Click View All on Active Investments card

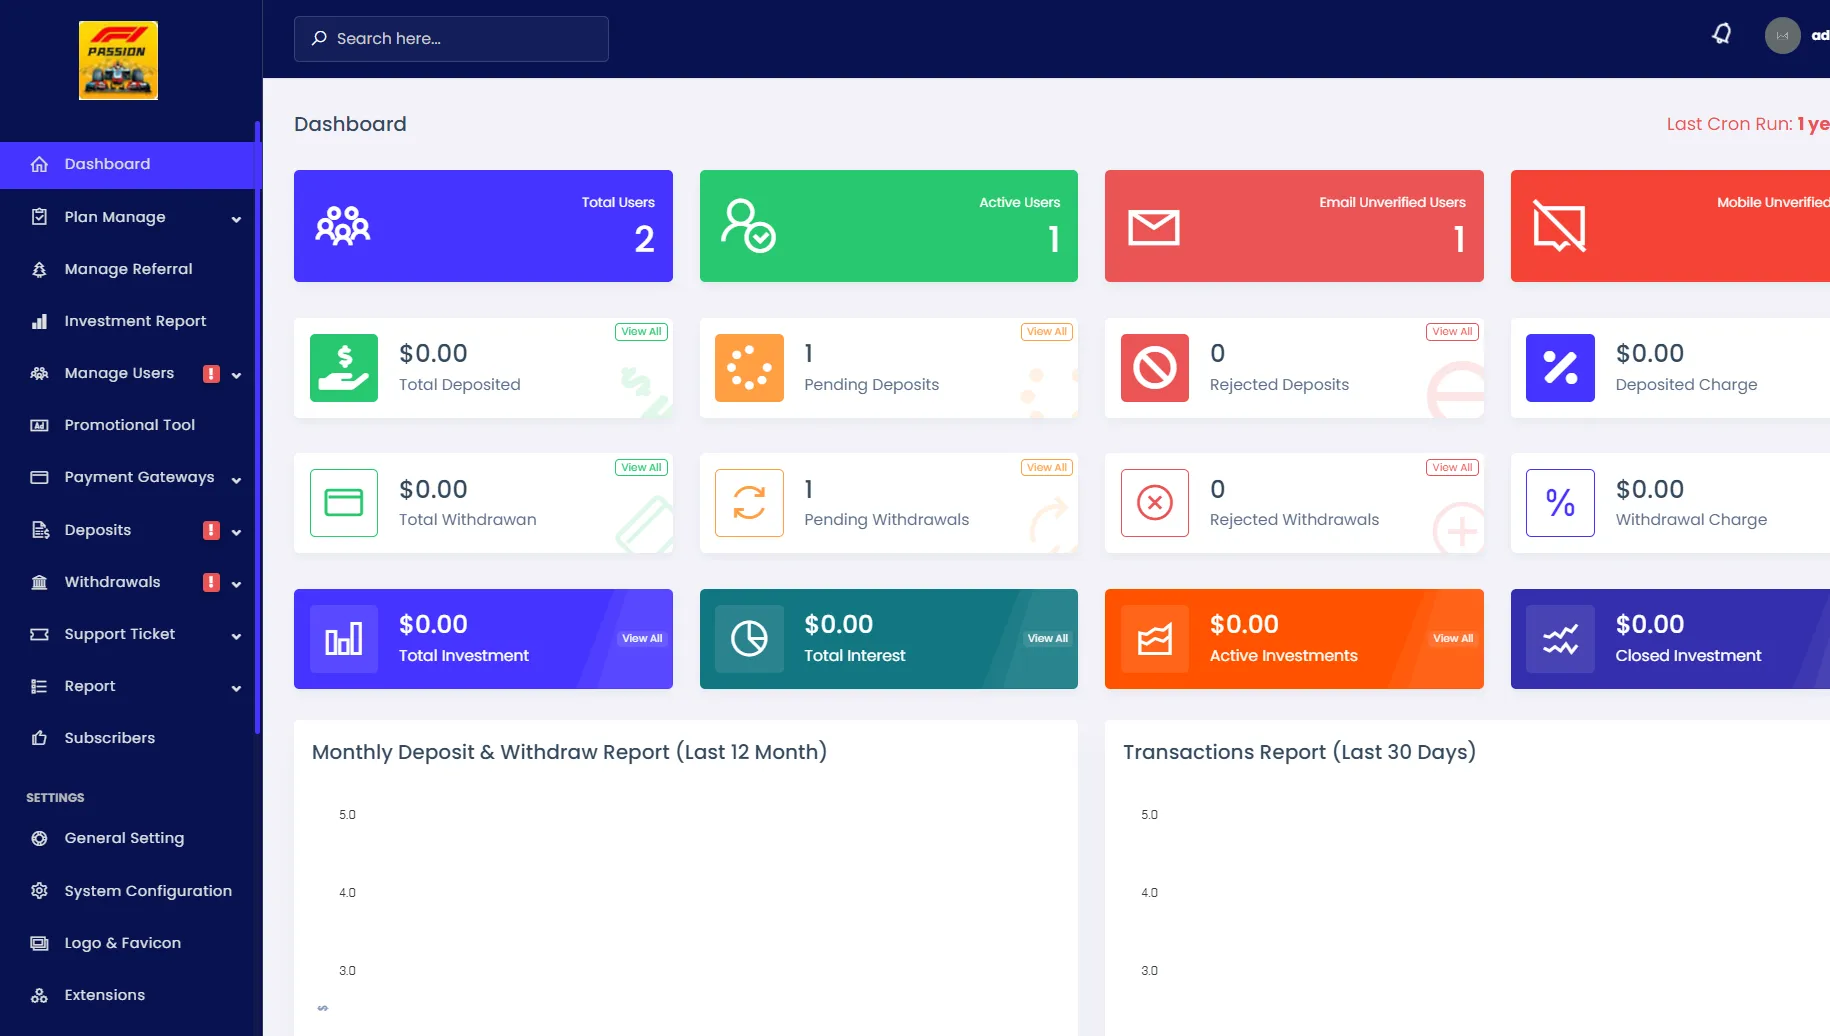coord(1452,638)
